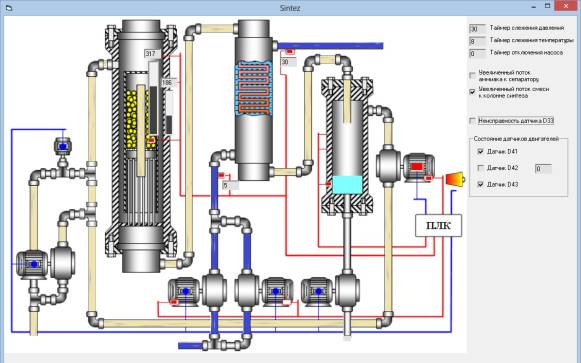This screenshot has height=363, width=581.
Task: Toggle the Датчик D41 checkbox
Action: pos(481,151)
